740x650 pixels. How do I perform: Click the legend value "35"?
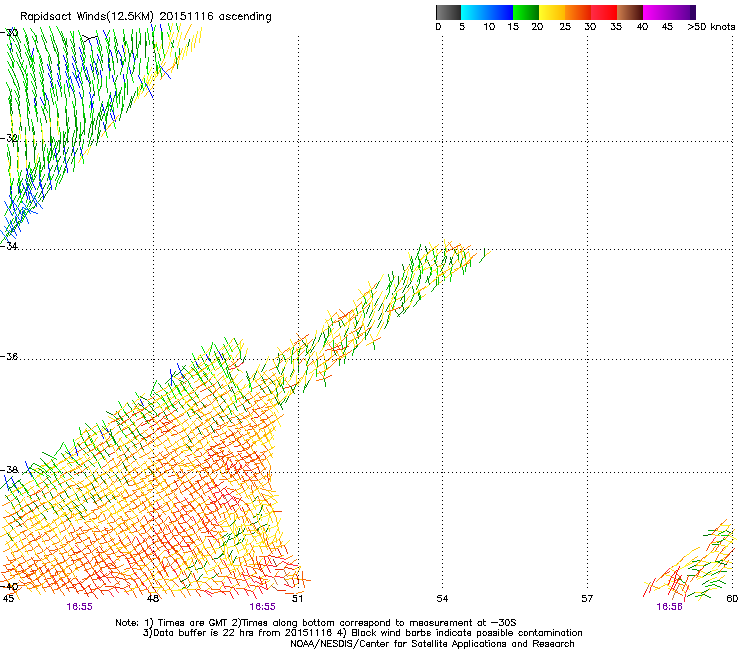point(616,27)
